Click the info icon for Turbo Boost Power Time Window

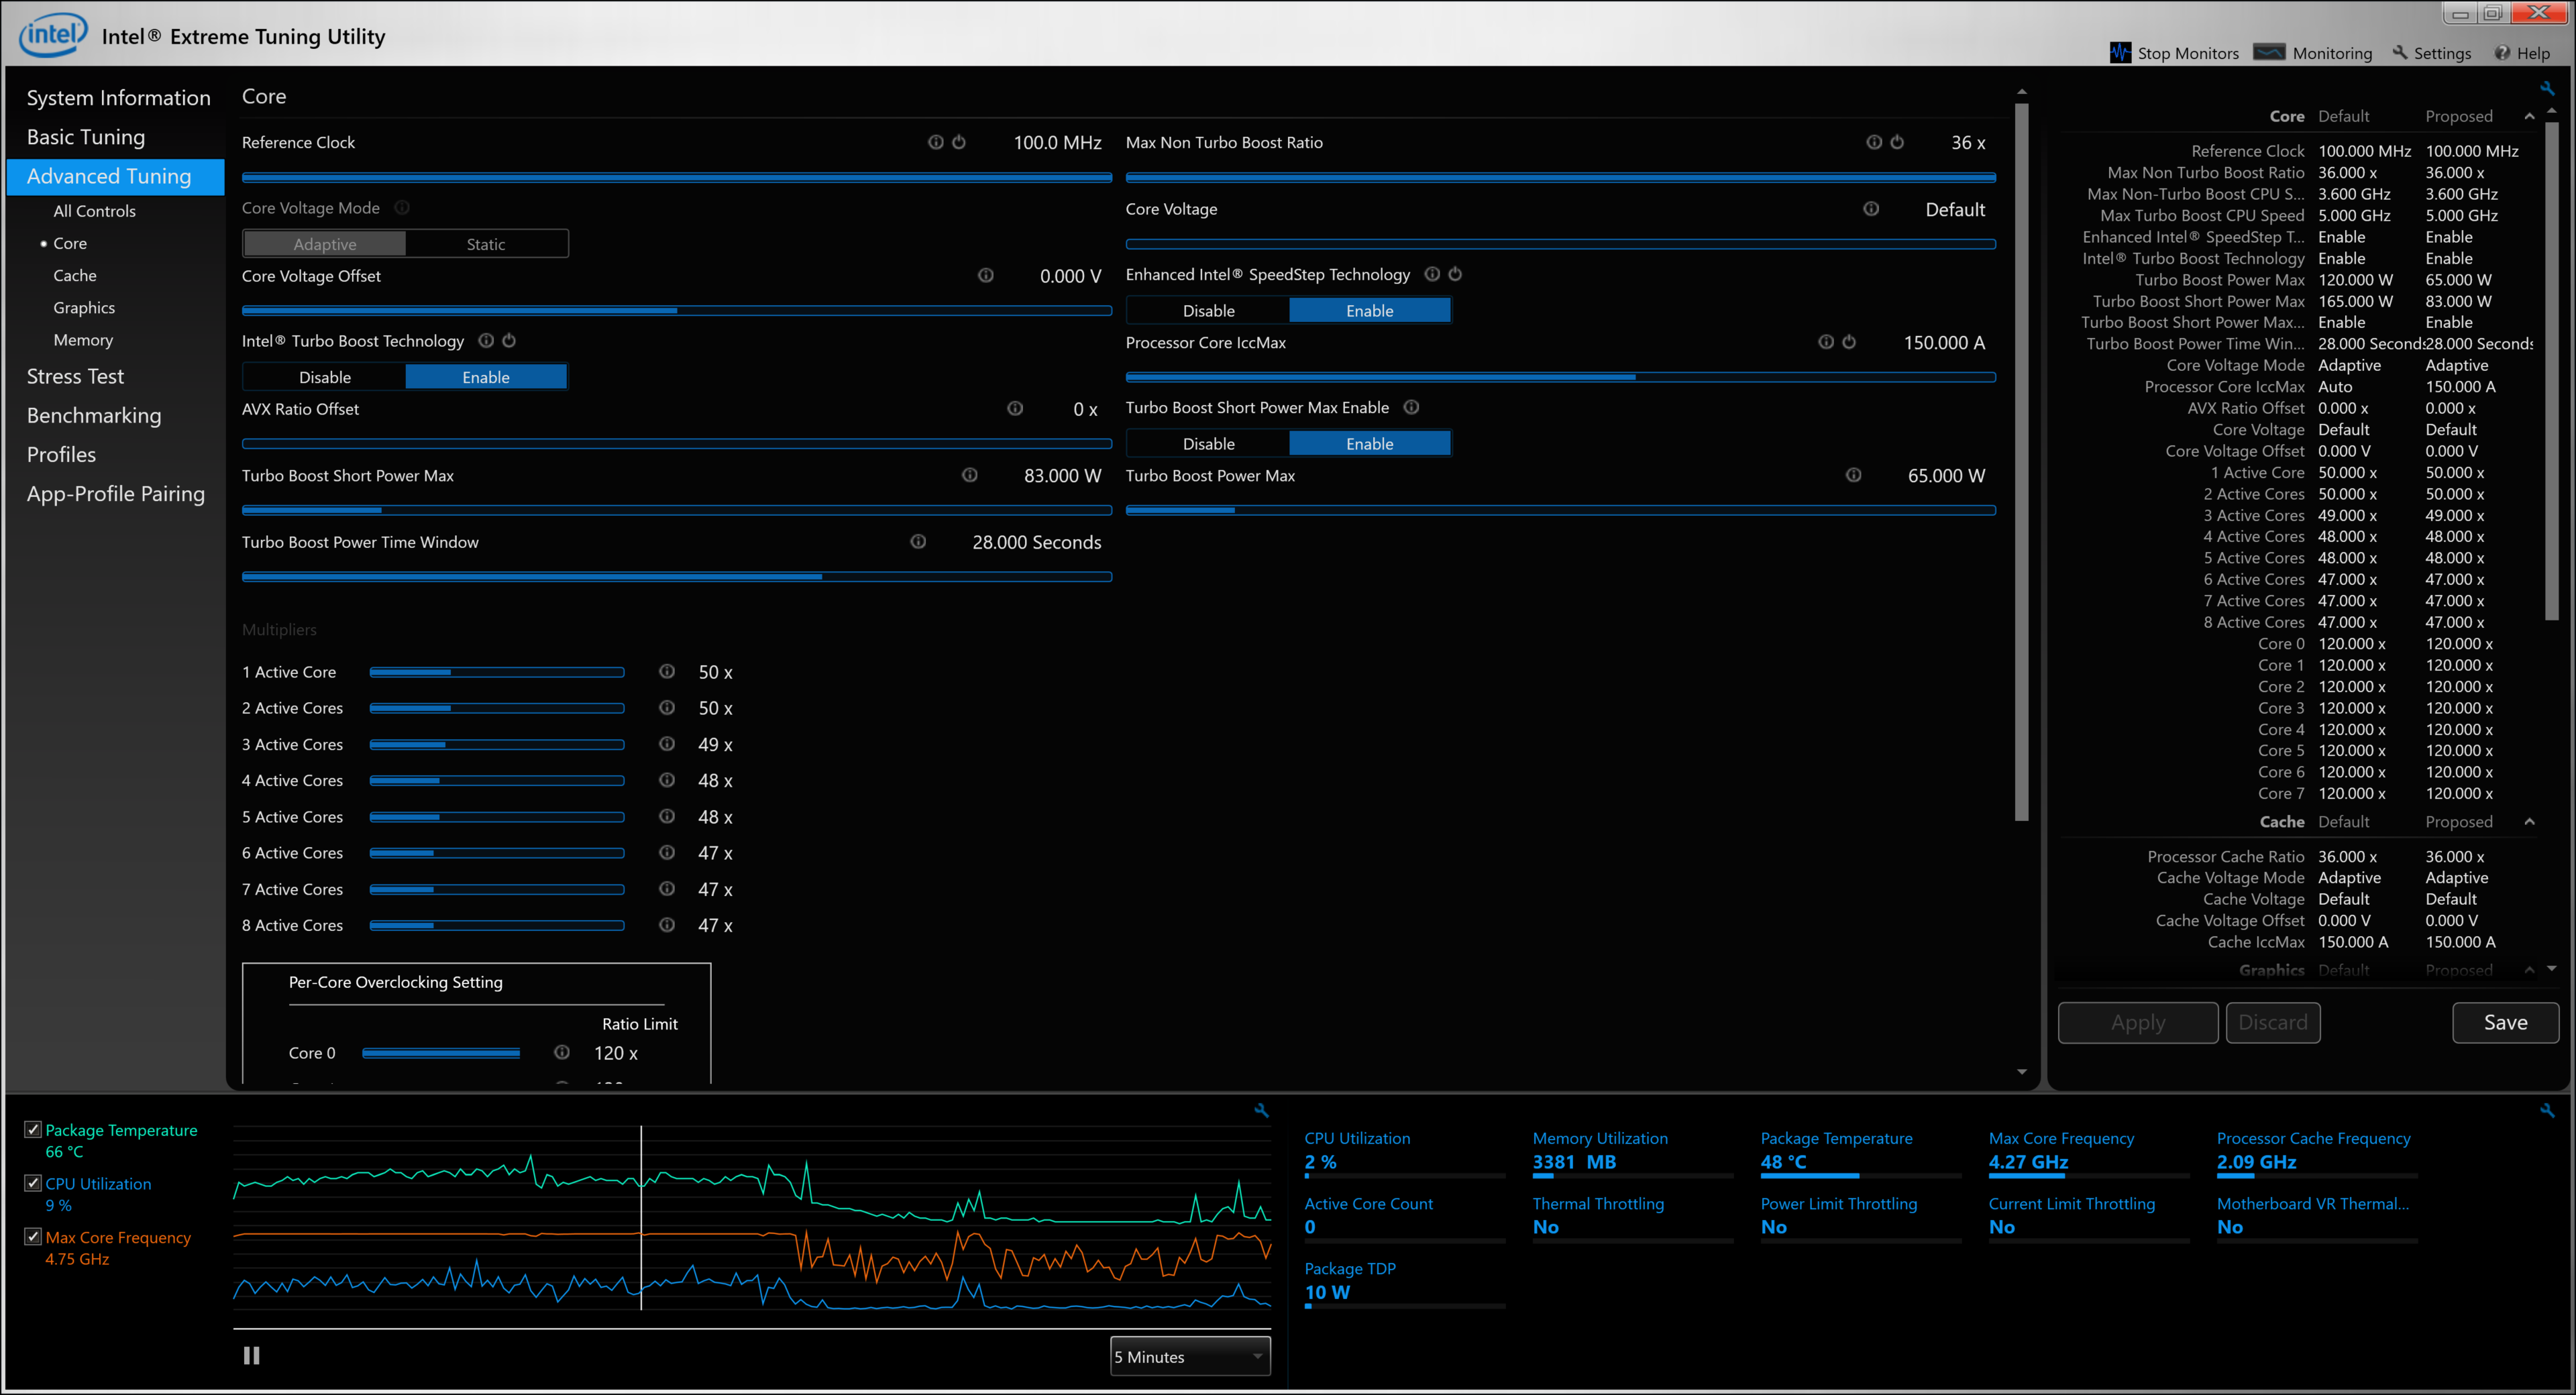click(x=918, y=541)
